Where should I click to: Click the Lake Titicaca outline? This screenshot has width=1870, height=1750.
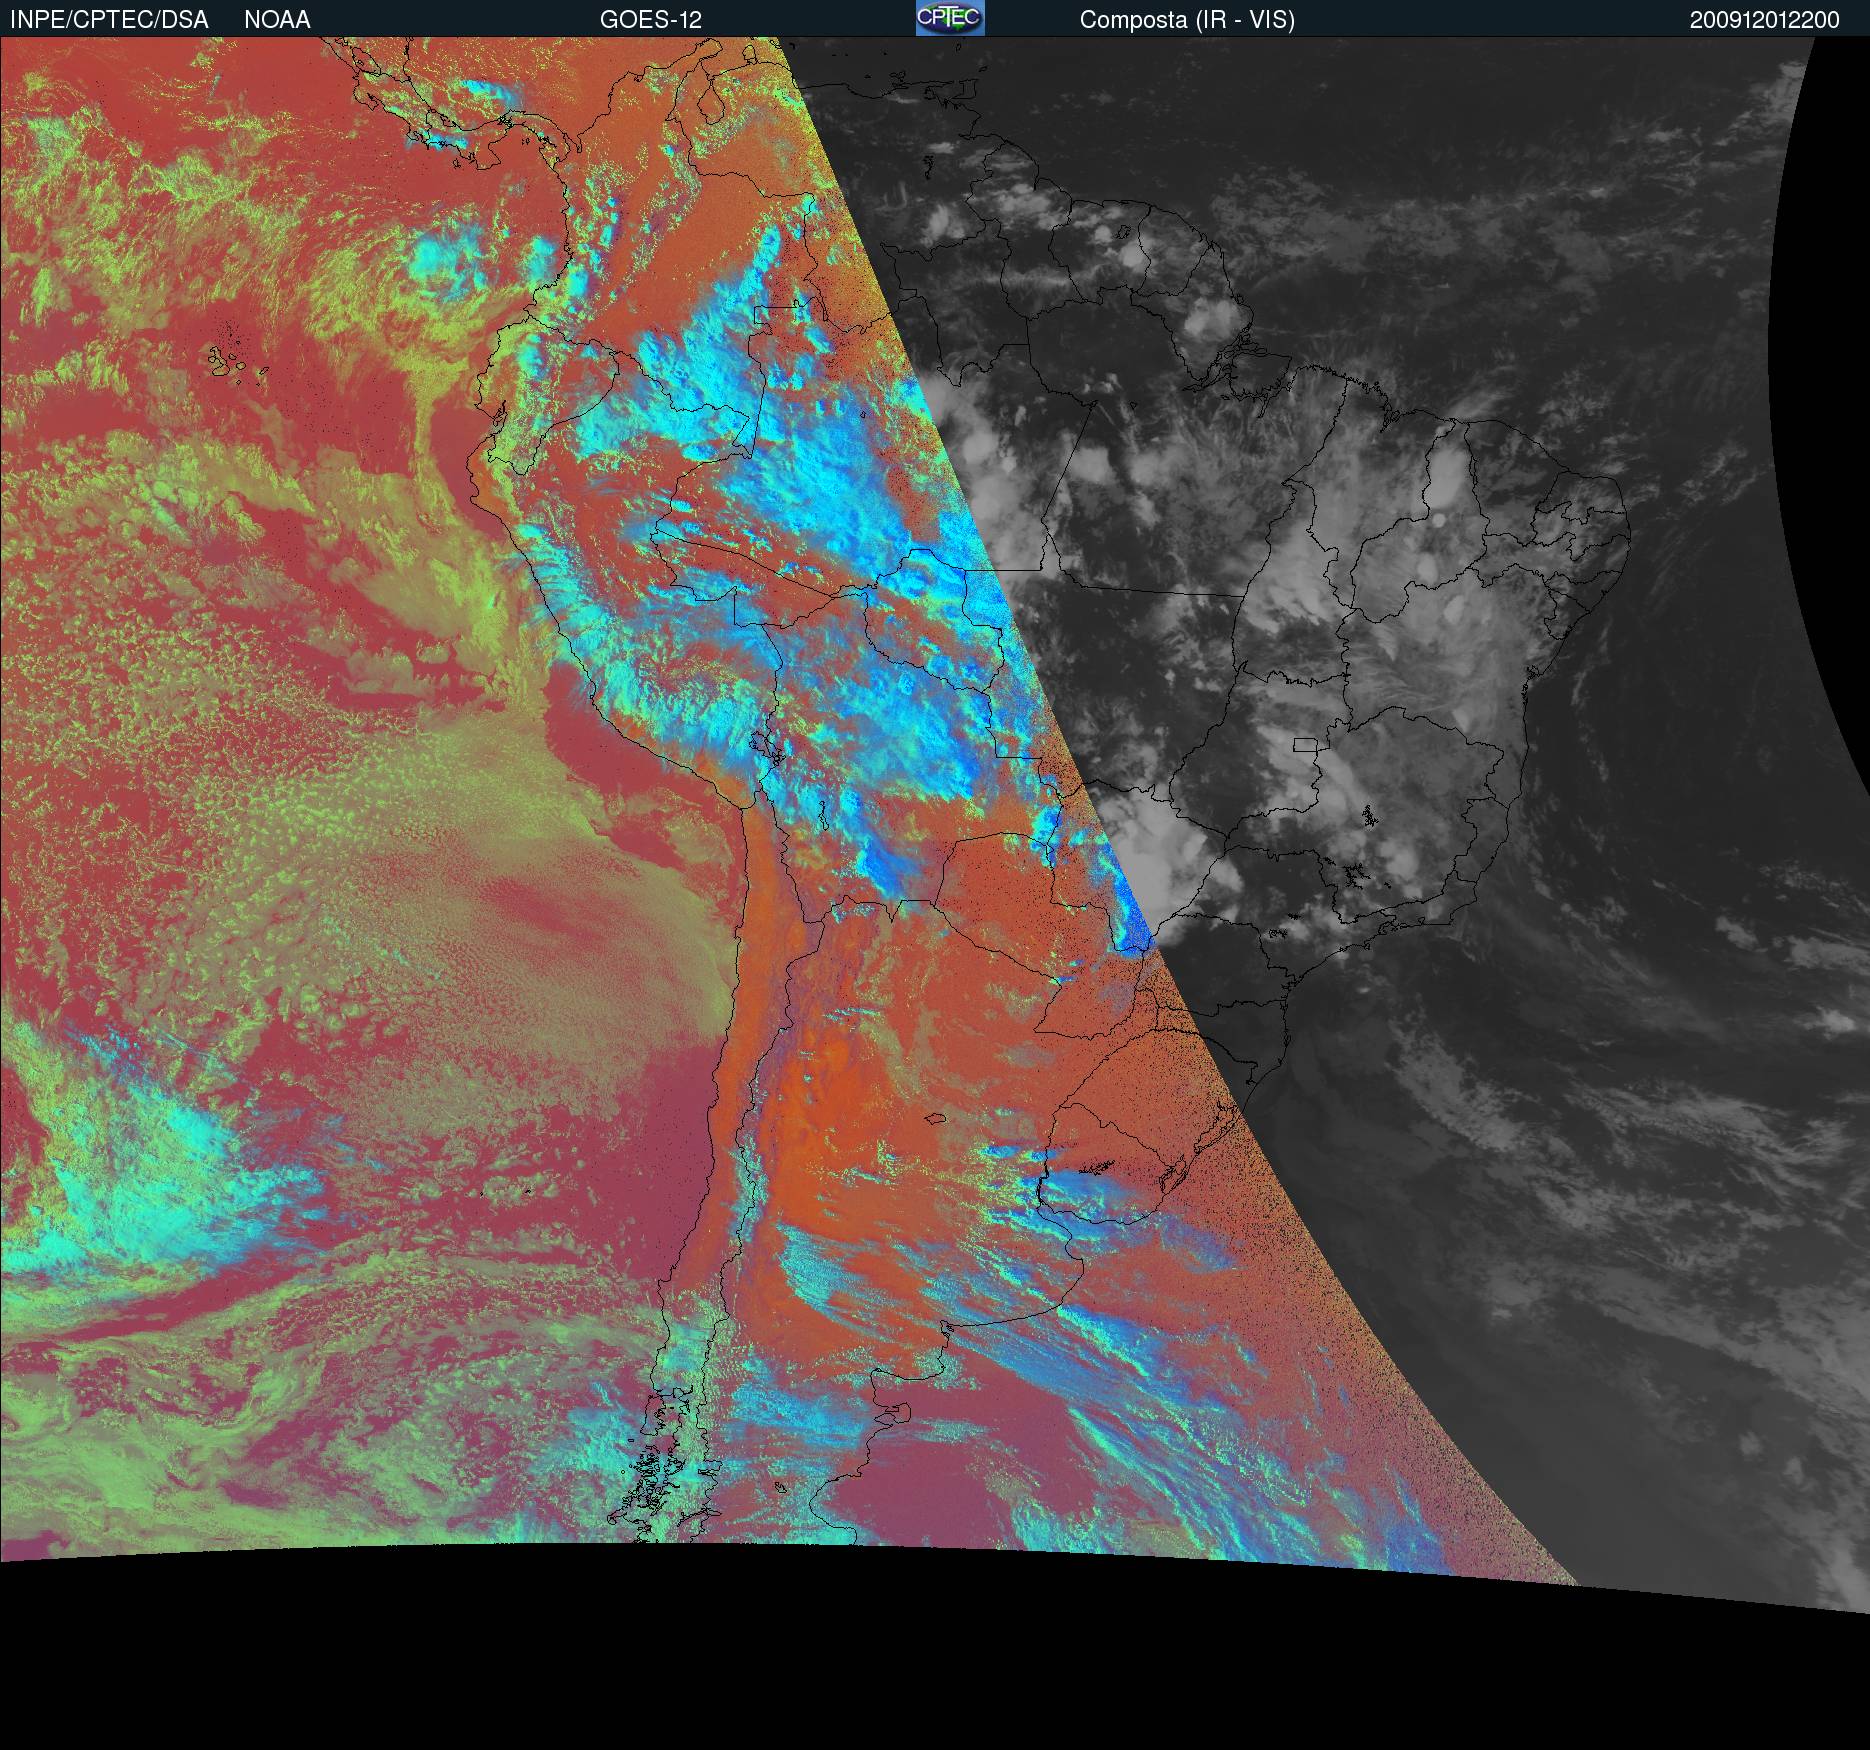[765, 746]
